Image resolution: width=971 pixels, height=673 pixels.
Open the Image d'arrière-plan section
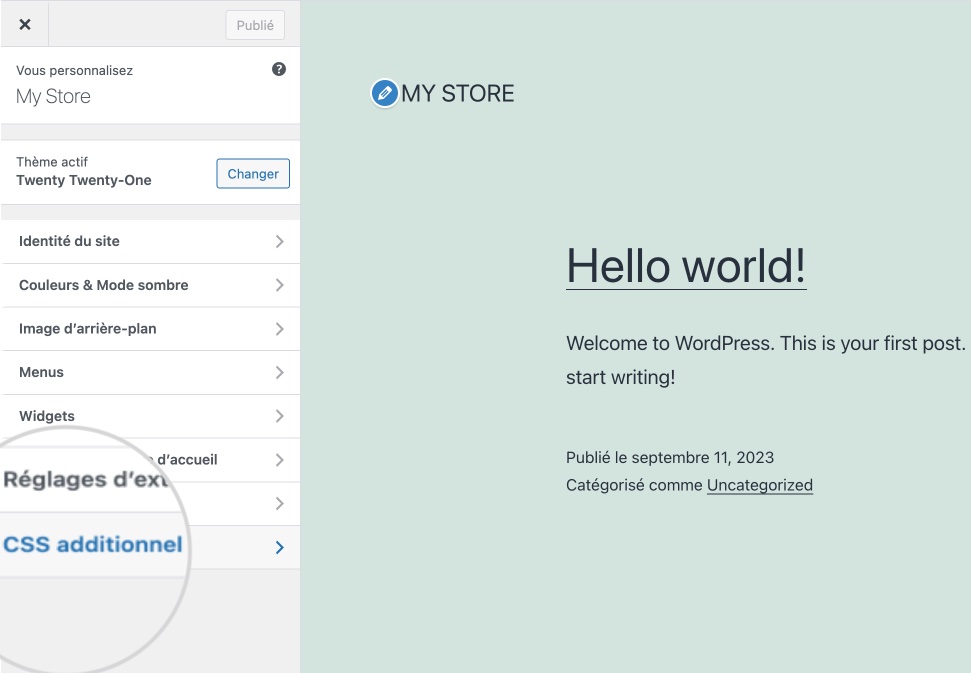[x=150, y=329]
